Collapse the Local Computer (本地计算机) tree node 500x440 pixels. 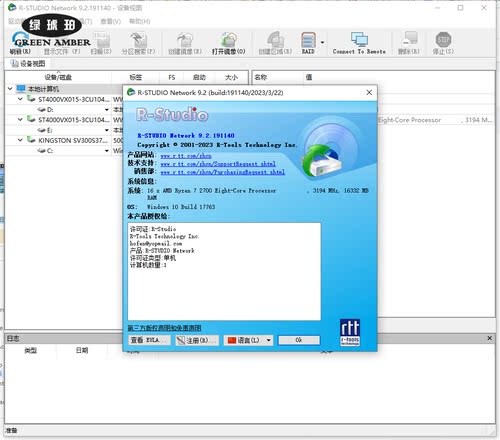(x=10, y=89)
